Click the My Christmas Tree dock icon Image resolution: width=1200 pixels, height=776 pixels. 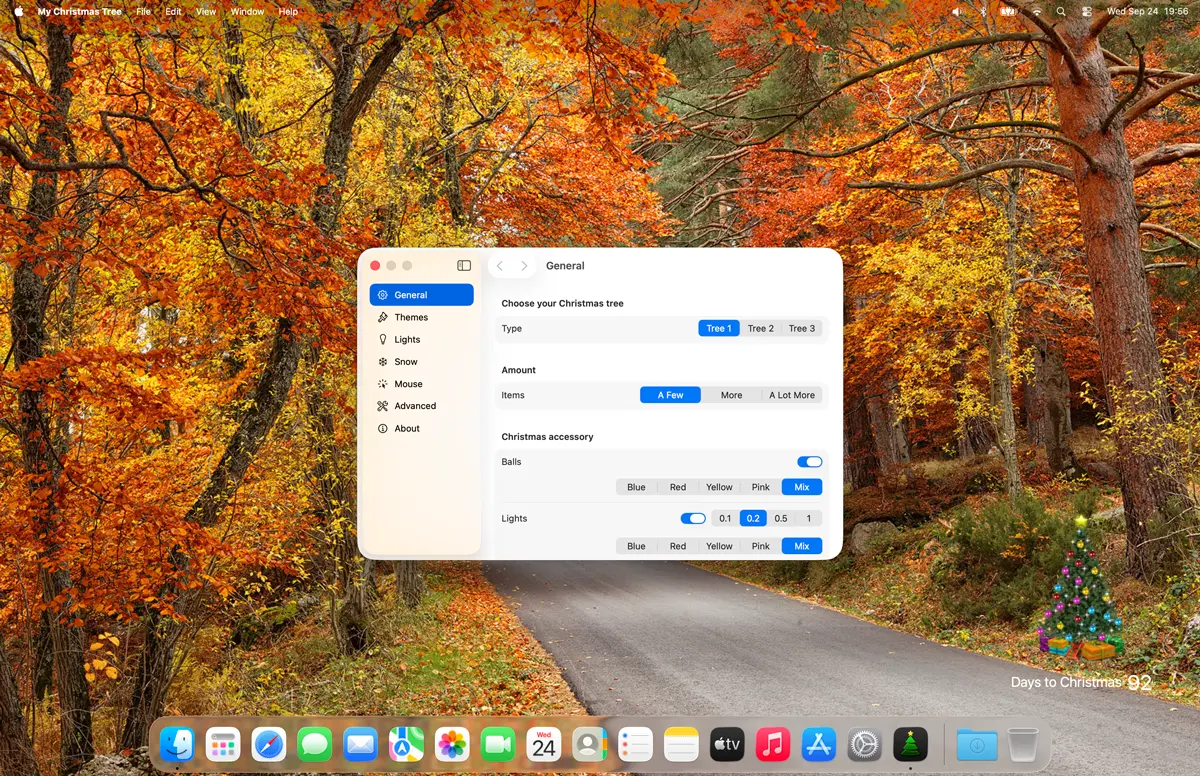(910, 744)
